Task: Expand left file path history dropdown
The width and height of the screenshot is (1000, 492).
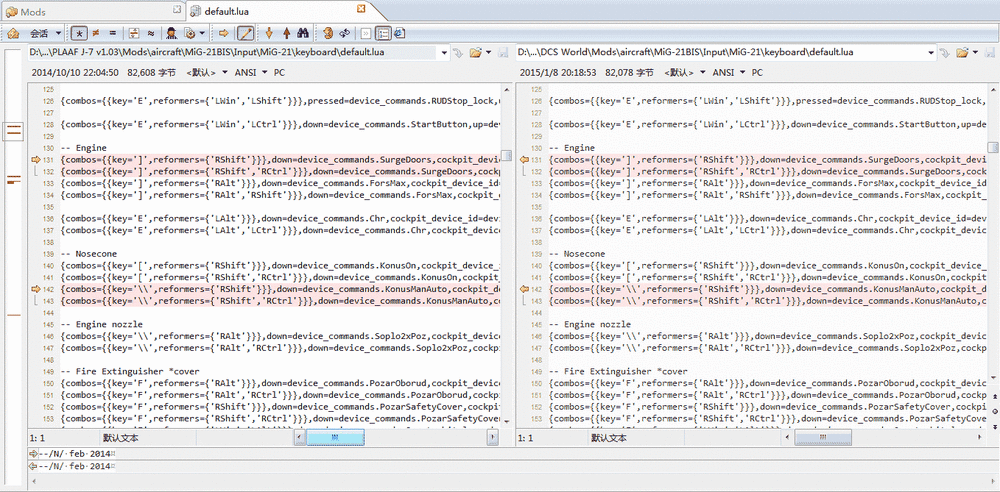Action: (x=445, y=52)
